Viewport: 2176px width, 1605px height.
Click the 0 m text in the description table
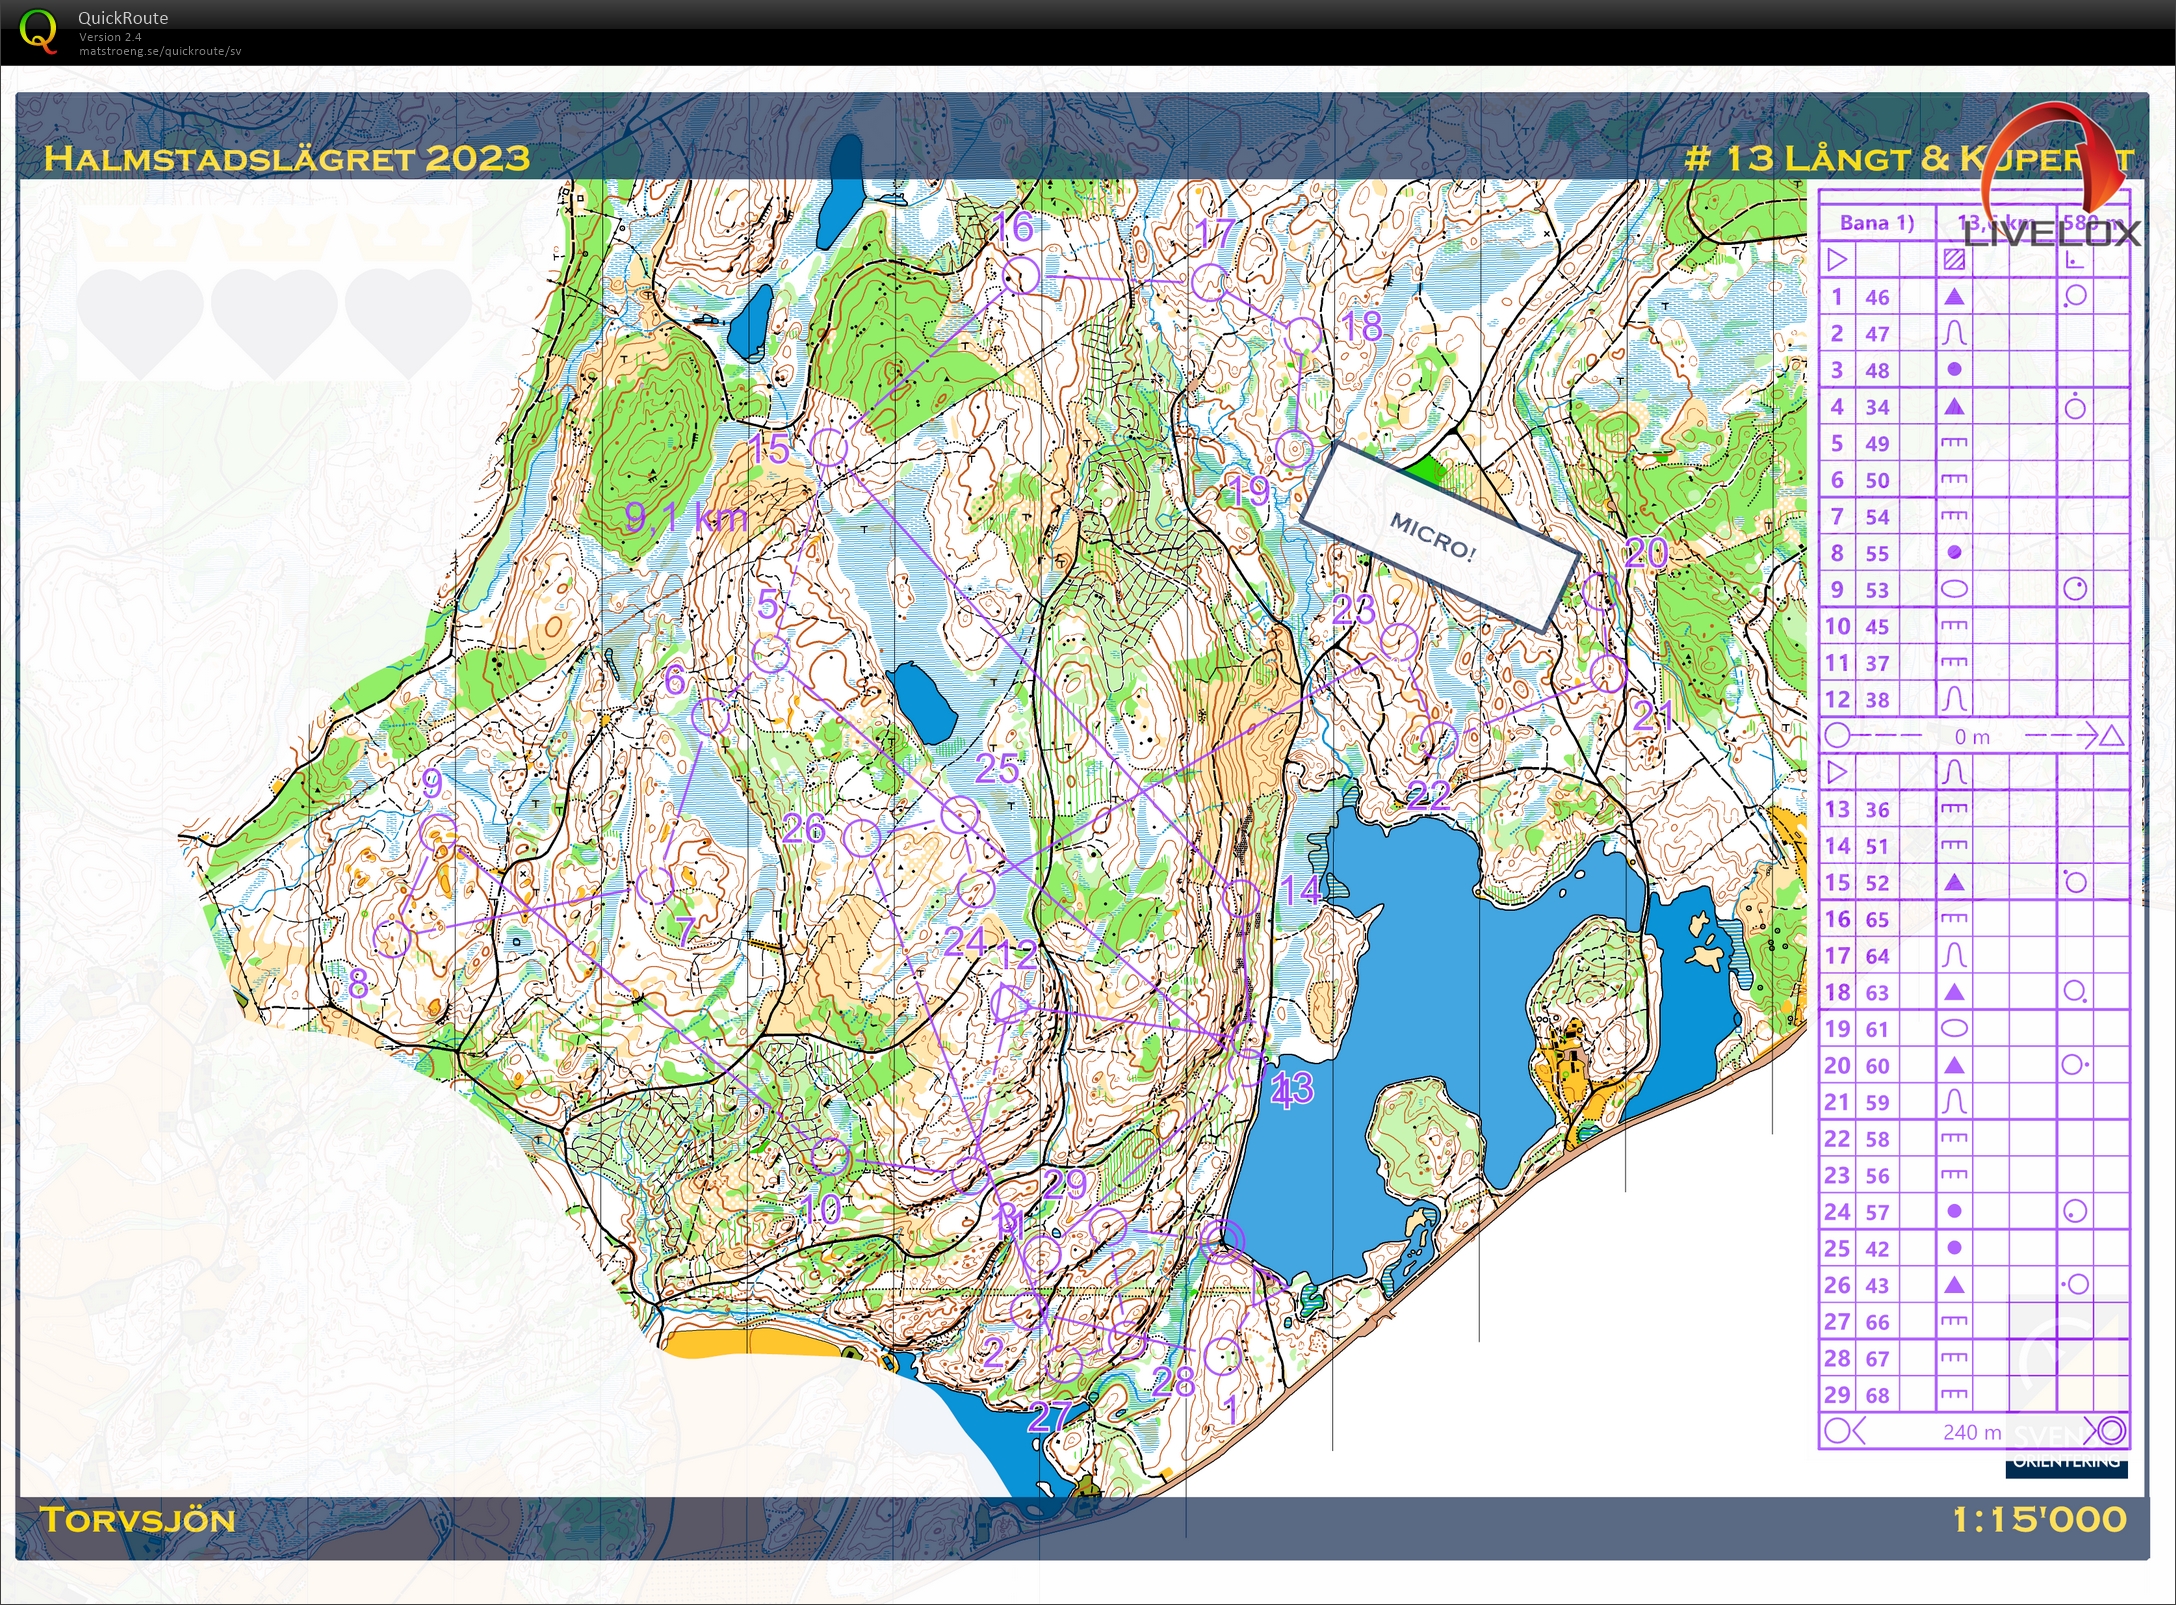[x=1972, y=737]
